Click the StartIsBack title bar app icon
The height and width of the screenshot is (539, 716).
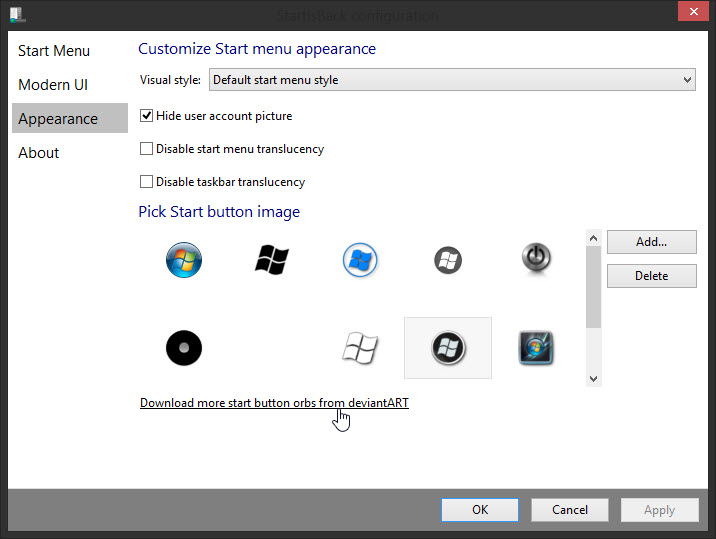(x=17, y=15)
